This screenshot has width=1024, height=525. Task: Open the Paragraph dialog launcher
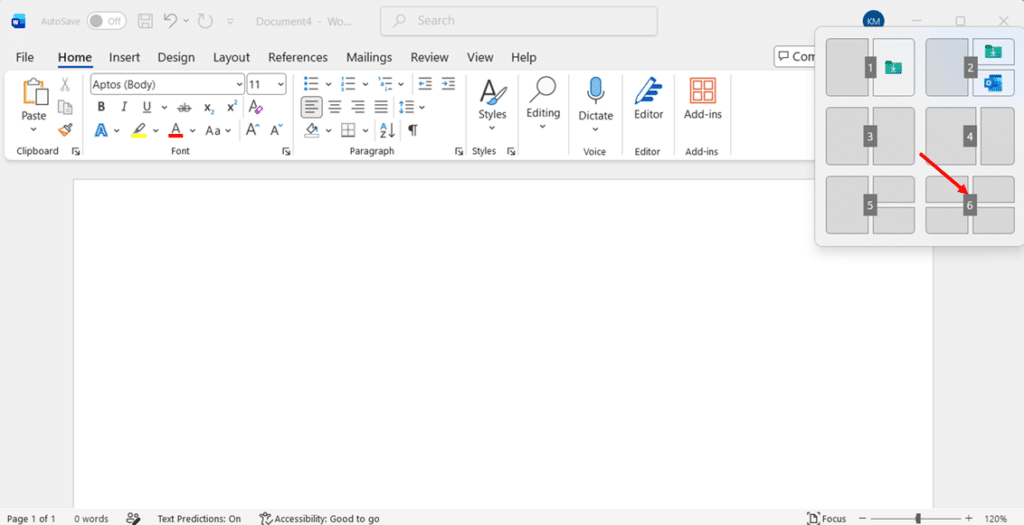pyautogui.click(x=458, y=151)
